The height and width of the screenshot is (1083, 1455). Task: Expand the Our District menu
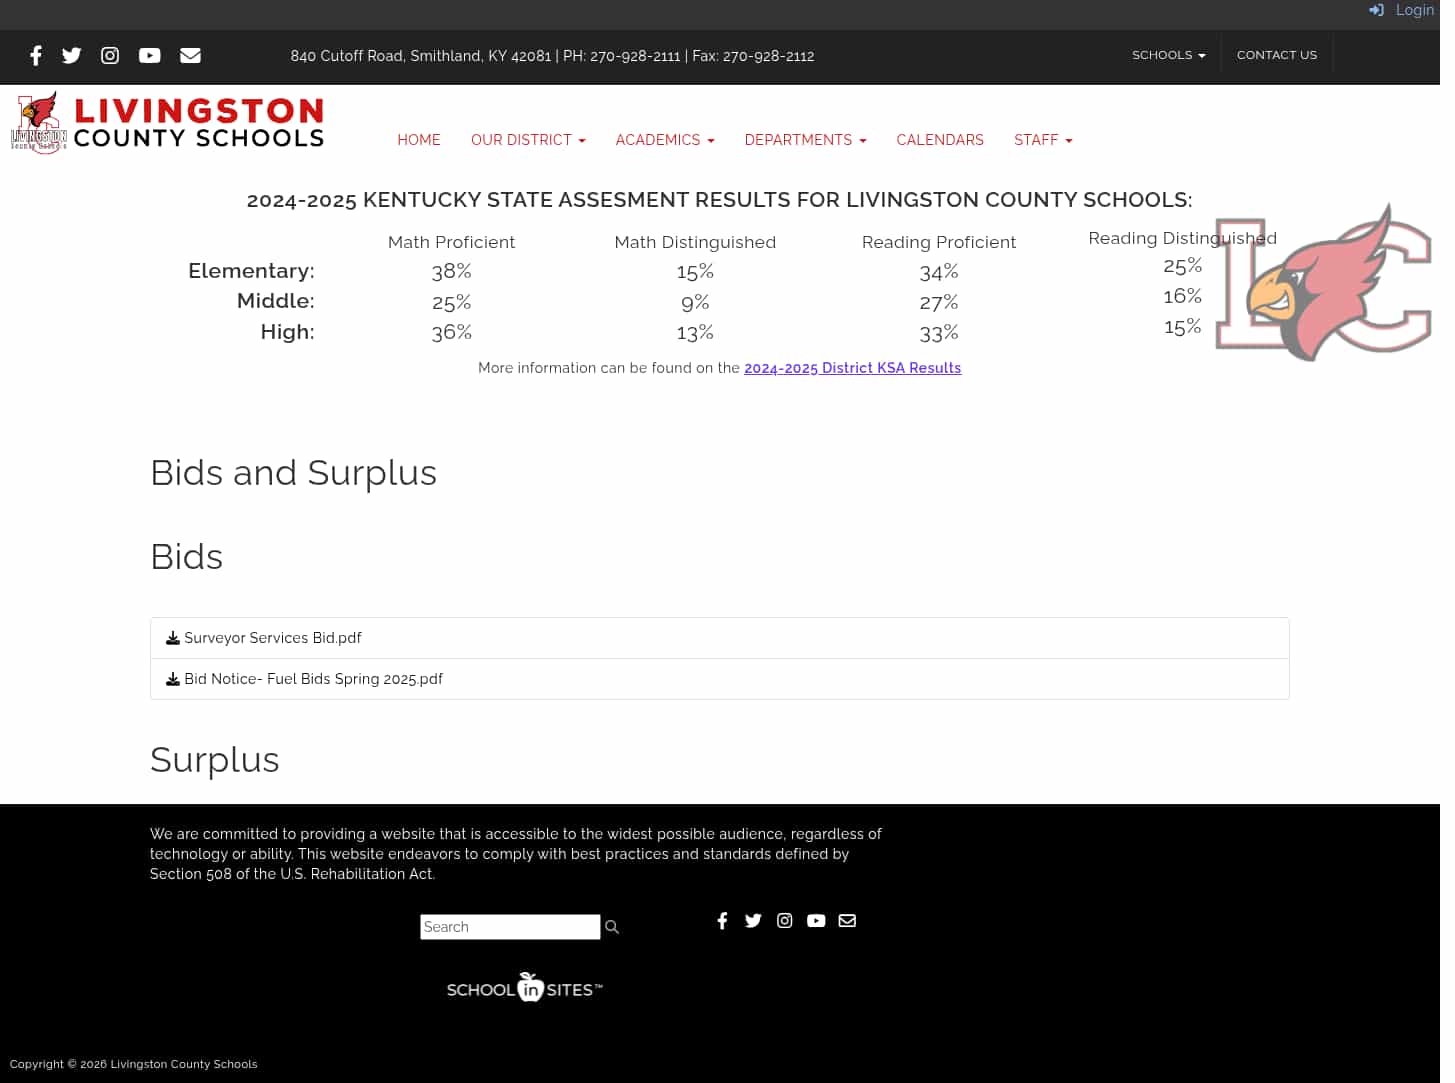[528, 140]
